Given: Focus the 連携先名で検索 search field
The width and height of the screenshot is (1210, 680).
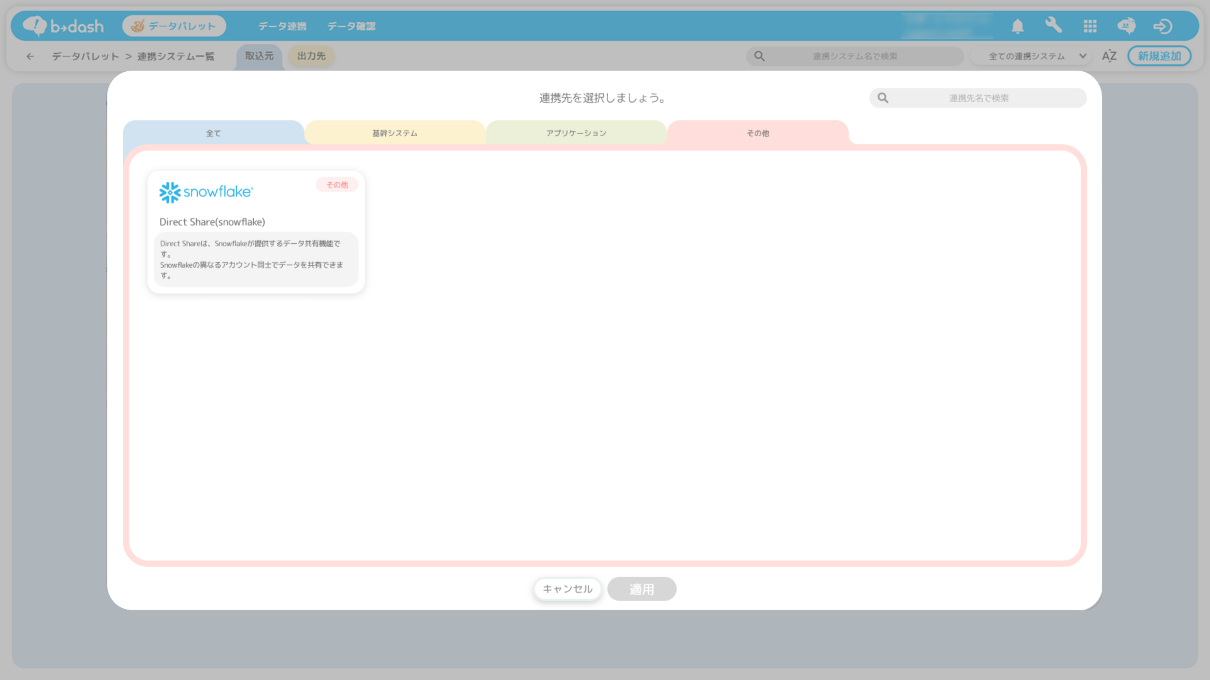Looking at the screenshot, I should point(978,98).
